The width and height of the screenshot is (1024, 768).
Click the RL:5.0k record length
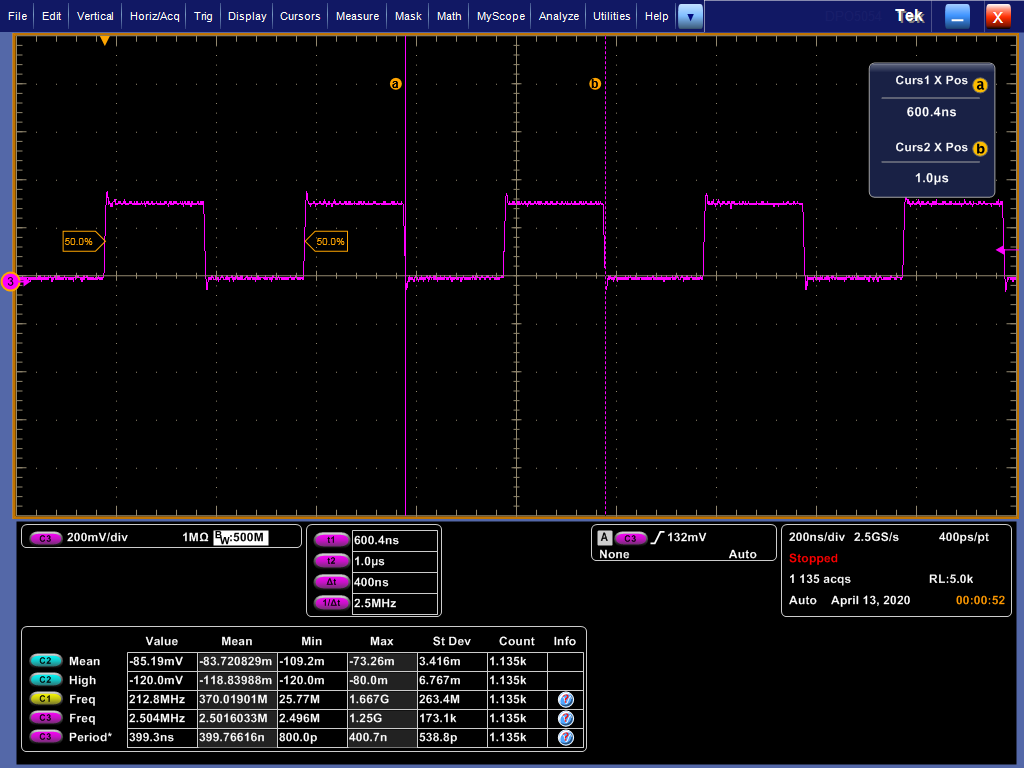click(x=951, y=579)
